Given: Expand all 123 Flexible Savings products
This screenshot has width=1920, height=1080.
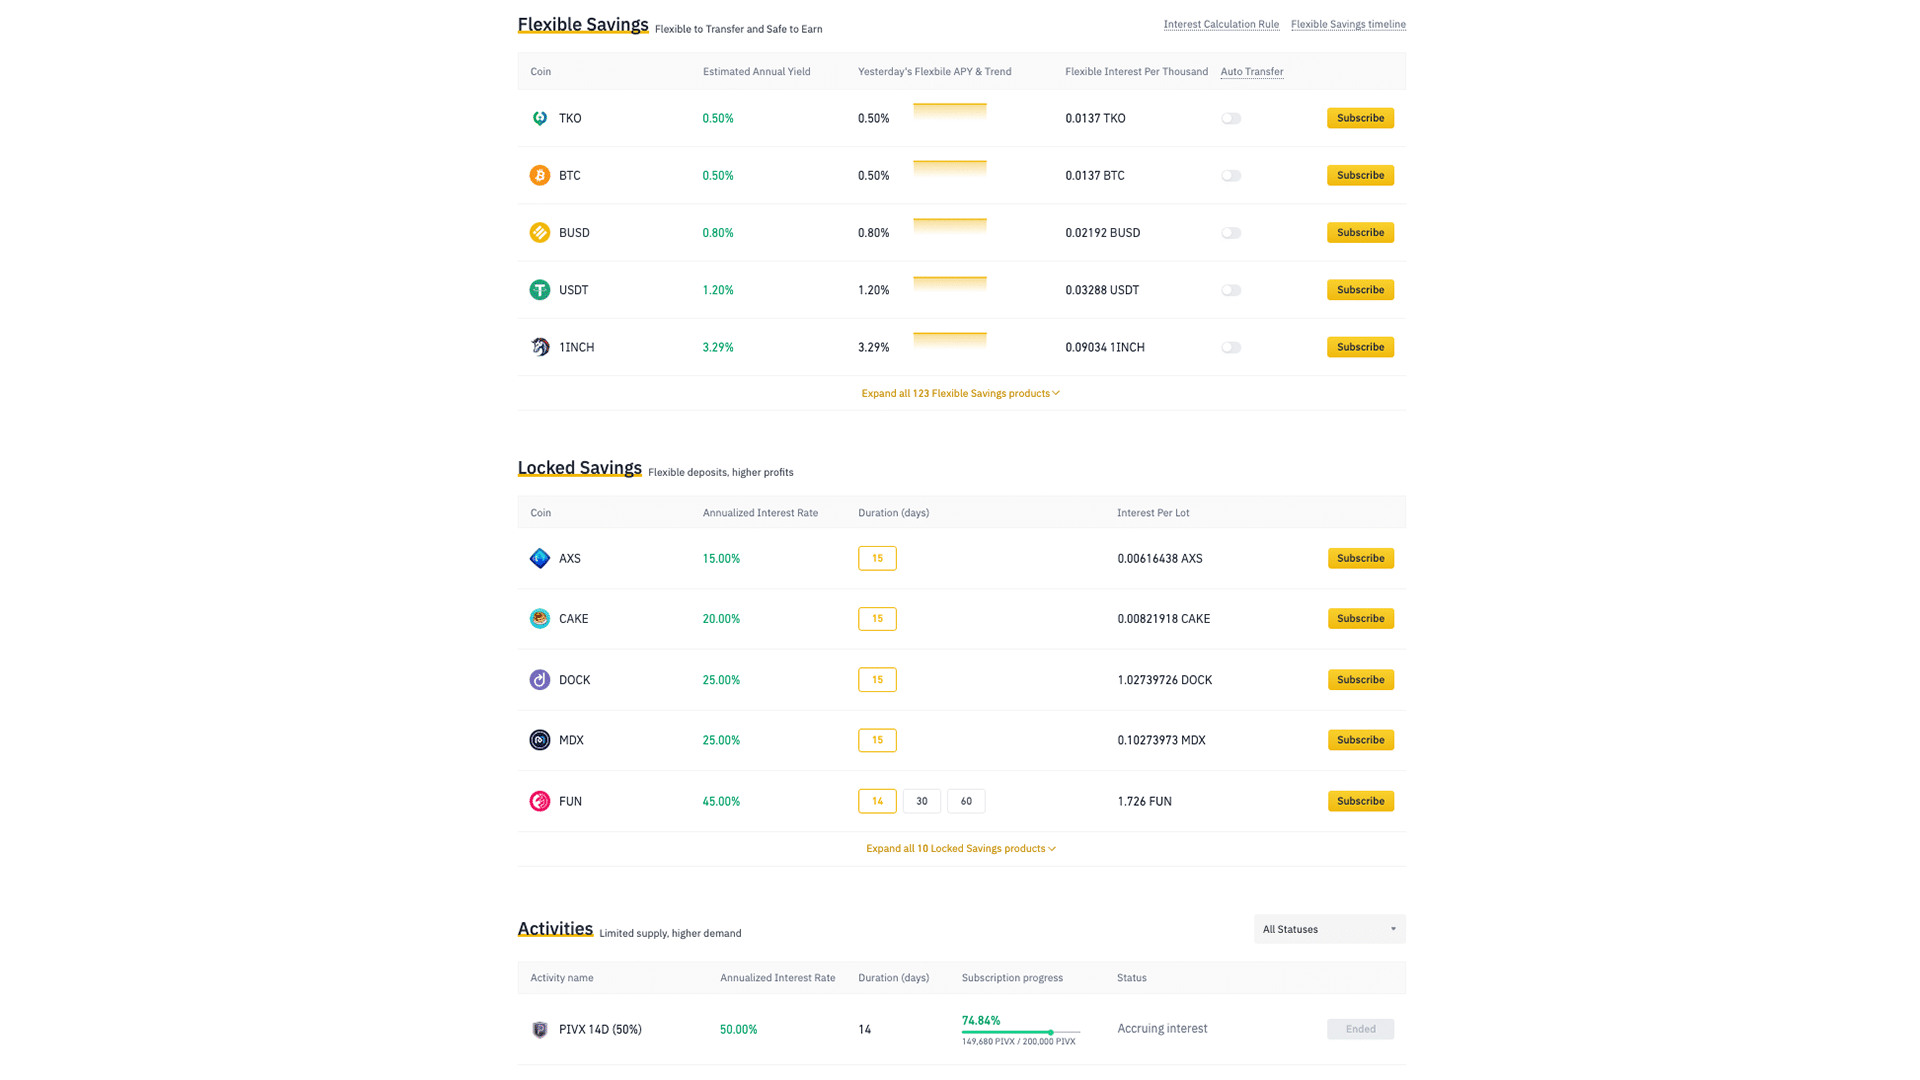Looking at the screenshot, I should (960, 393).
